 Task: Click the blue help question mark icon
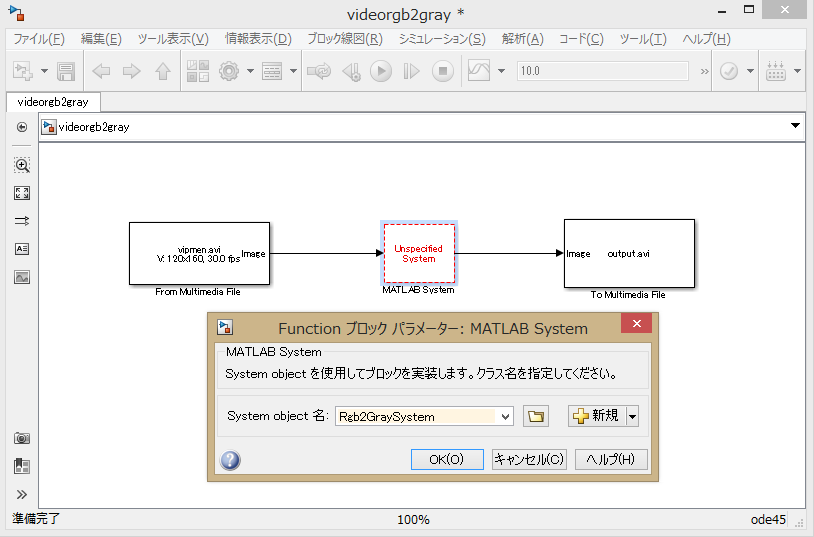pos(230,460)
